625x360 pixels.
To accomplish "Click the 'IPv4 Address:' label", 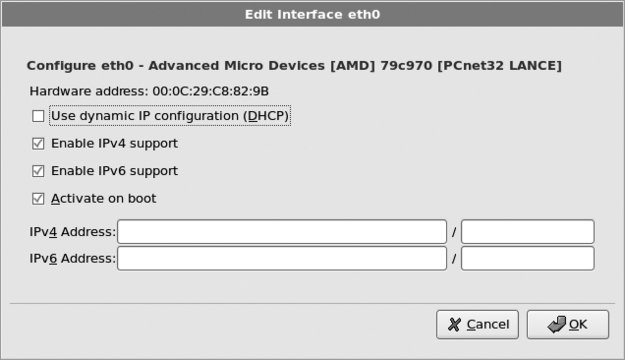I will 73,232.
